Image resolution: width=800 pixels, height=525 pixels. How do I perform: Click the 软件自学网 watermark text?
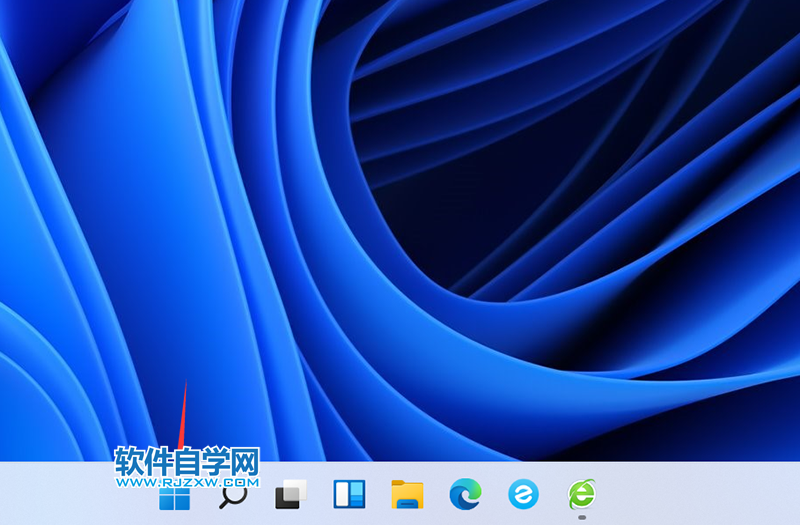(x=187, y=461)
